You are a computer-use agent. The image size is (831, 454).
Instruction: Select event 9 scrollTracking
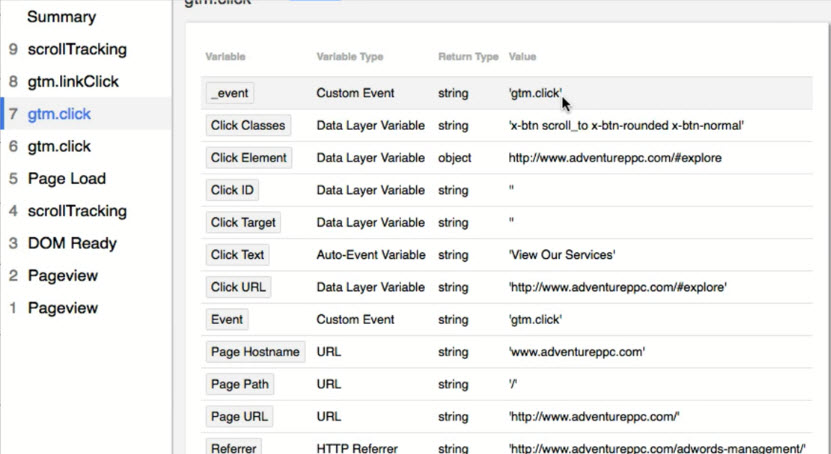76,49
